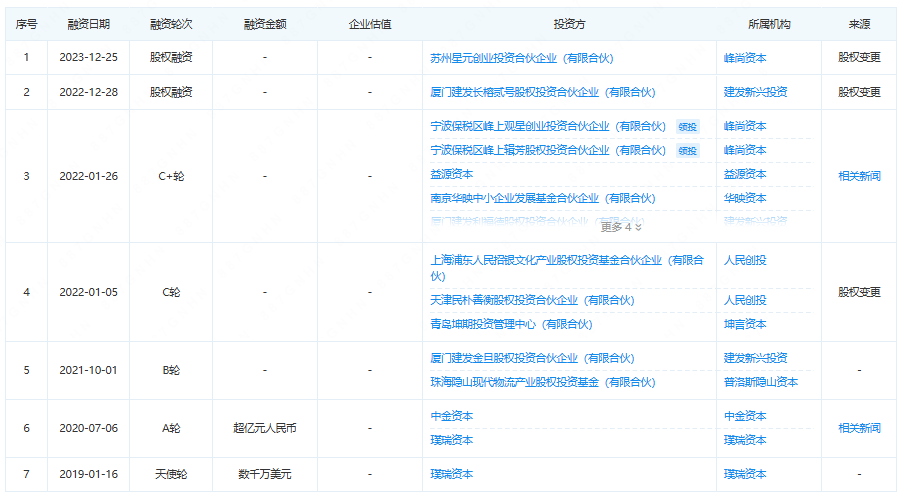Open 益源资本 investor link in row 3

tap(452, 174)
